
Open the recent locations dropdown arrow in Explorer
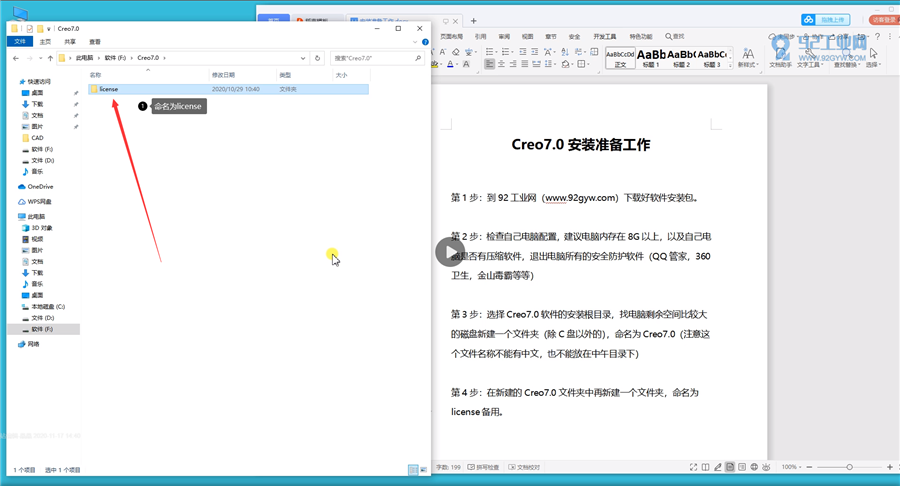coord(40,58)
